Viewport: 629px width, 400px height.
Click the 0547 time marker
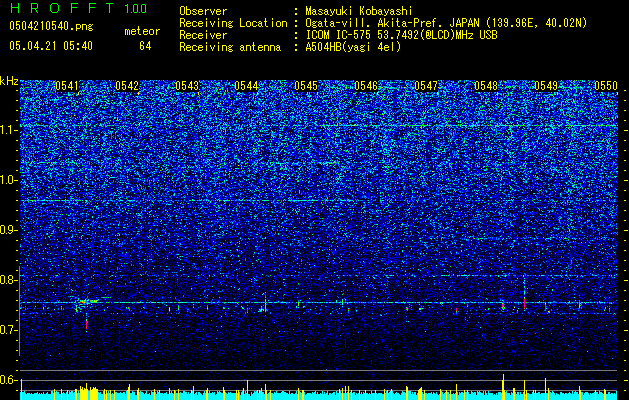(x=426, y=86)
